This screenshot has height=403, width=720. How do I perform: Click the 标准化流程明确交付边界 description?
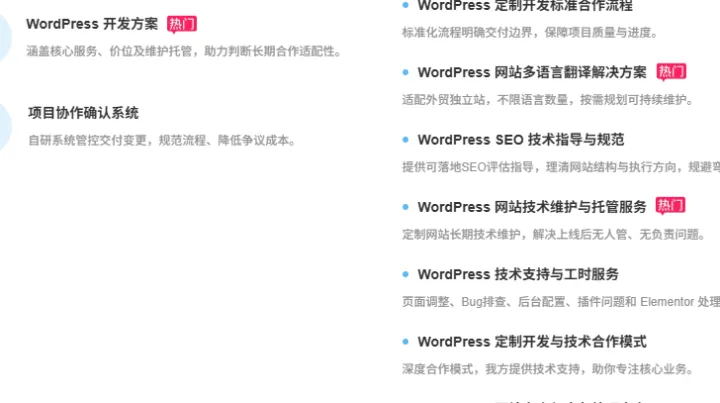[x=530, y=33]
